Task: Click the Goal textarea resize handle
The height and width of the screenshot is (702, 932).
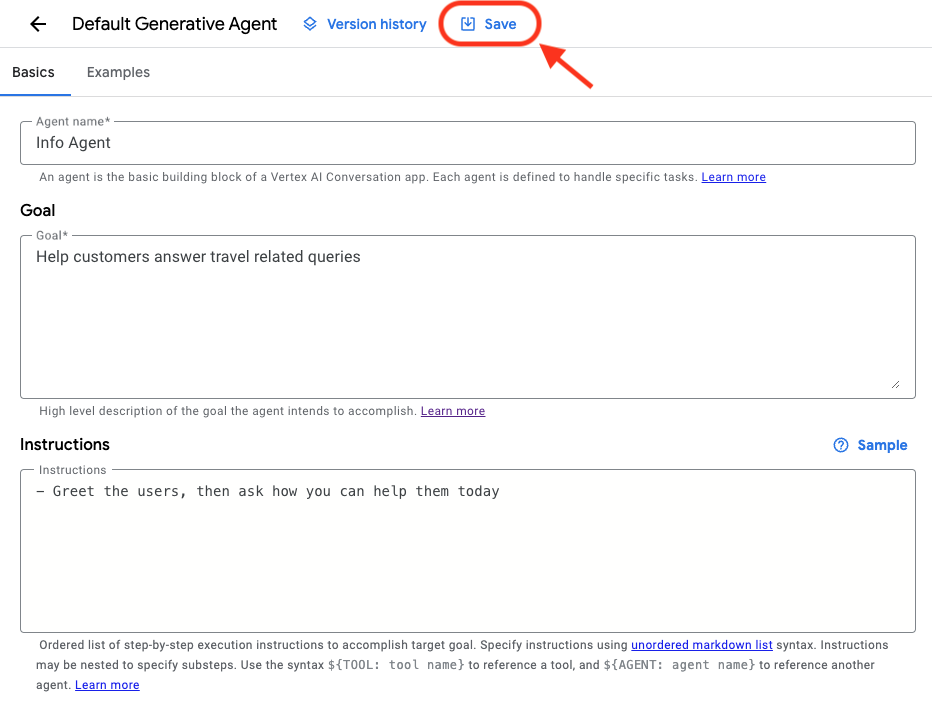Action: pyautogui.click(x=897, y=385)
